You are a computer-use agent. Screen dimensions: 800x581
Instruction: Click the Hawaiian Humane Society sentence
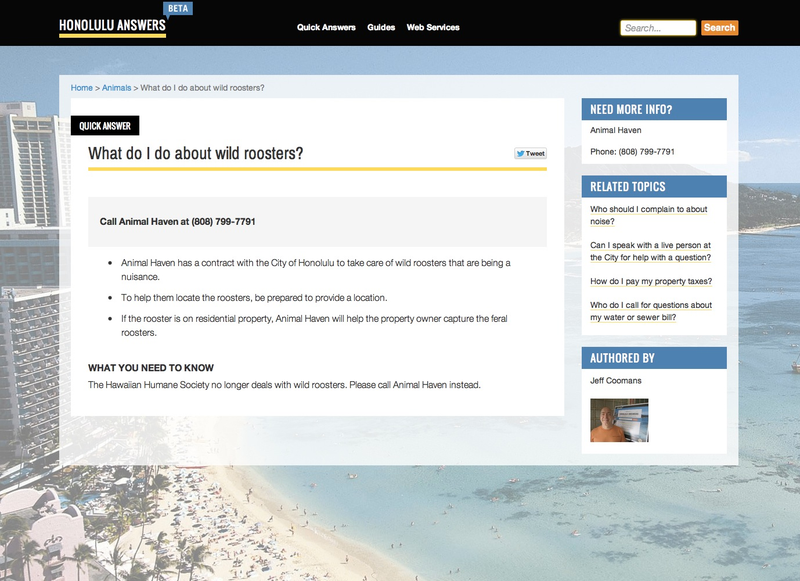284,385
